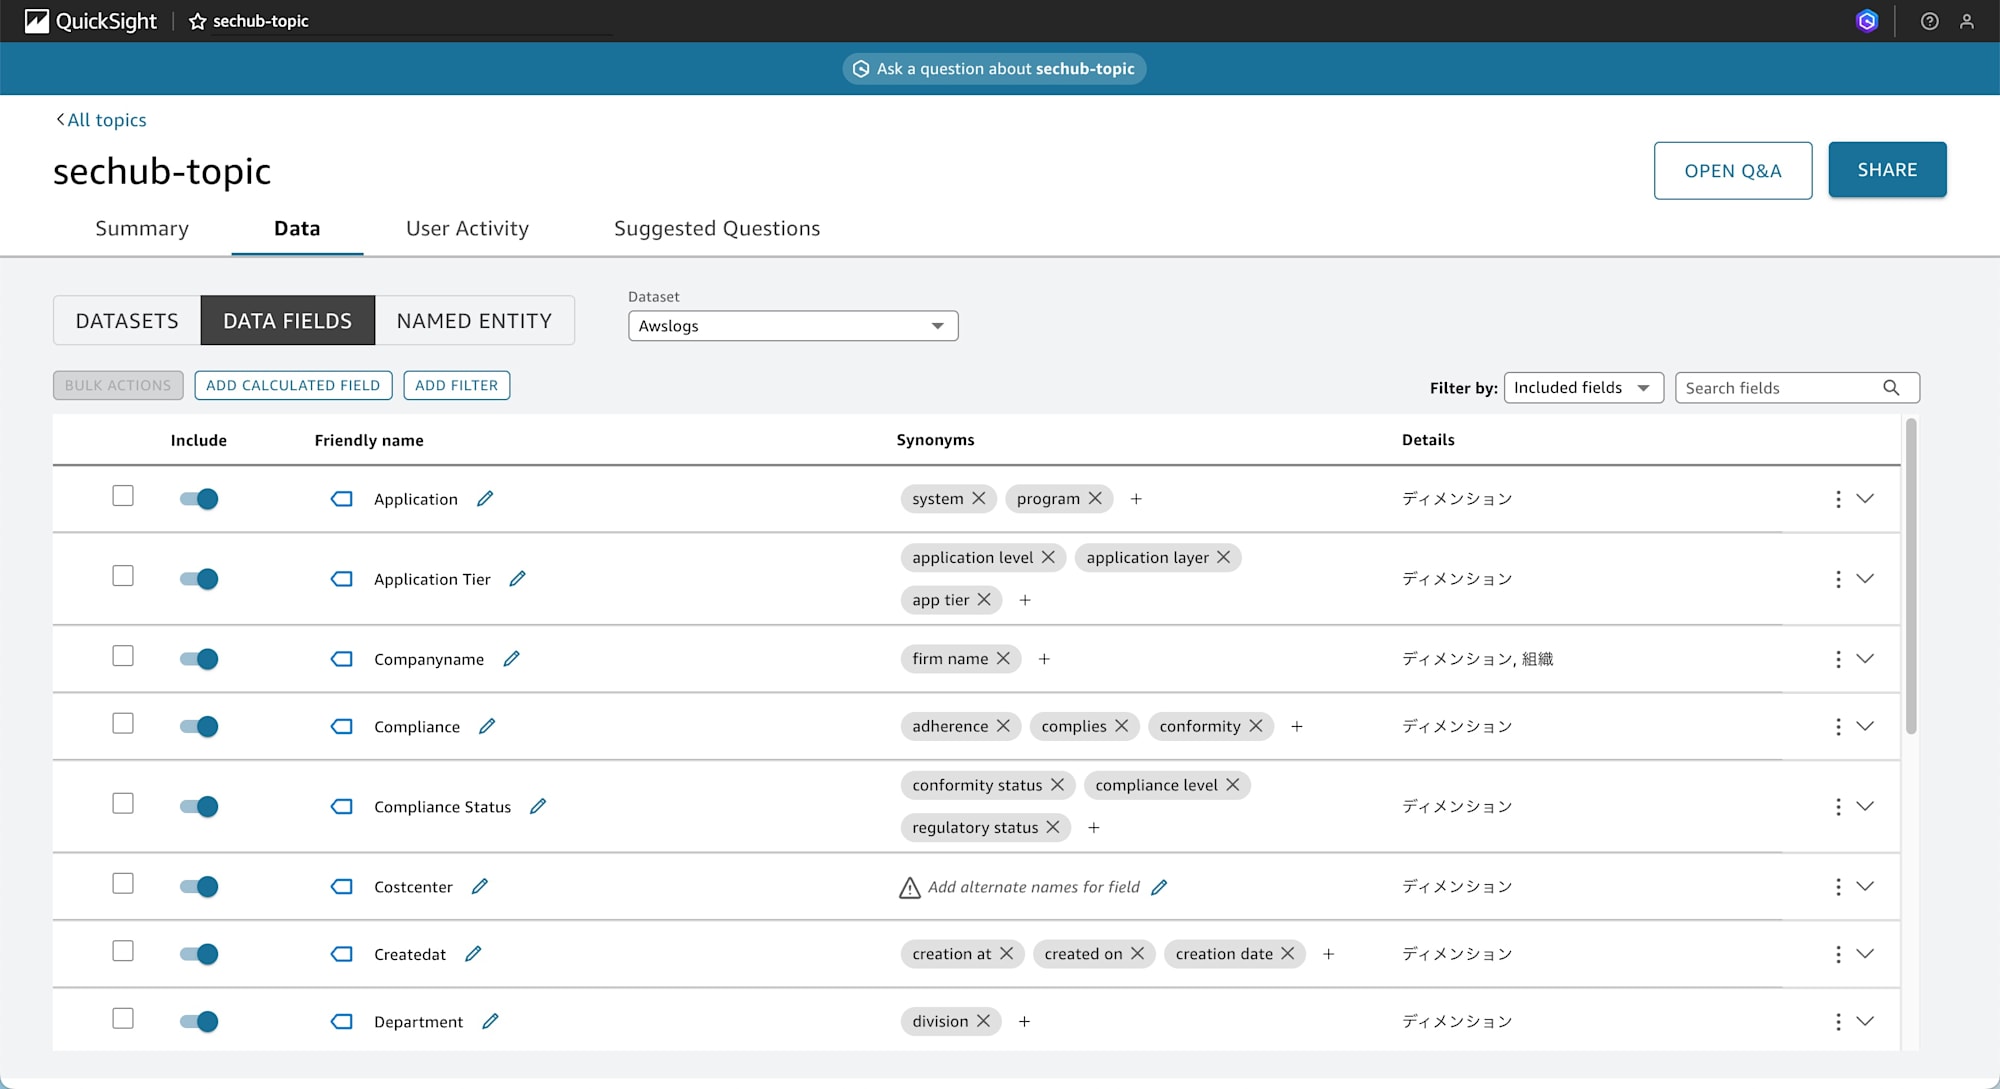This screenshot has height=1089, width=2000.
Task: Edit the Createdat friendly name
Action: tap(473, 954)
